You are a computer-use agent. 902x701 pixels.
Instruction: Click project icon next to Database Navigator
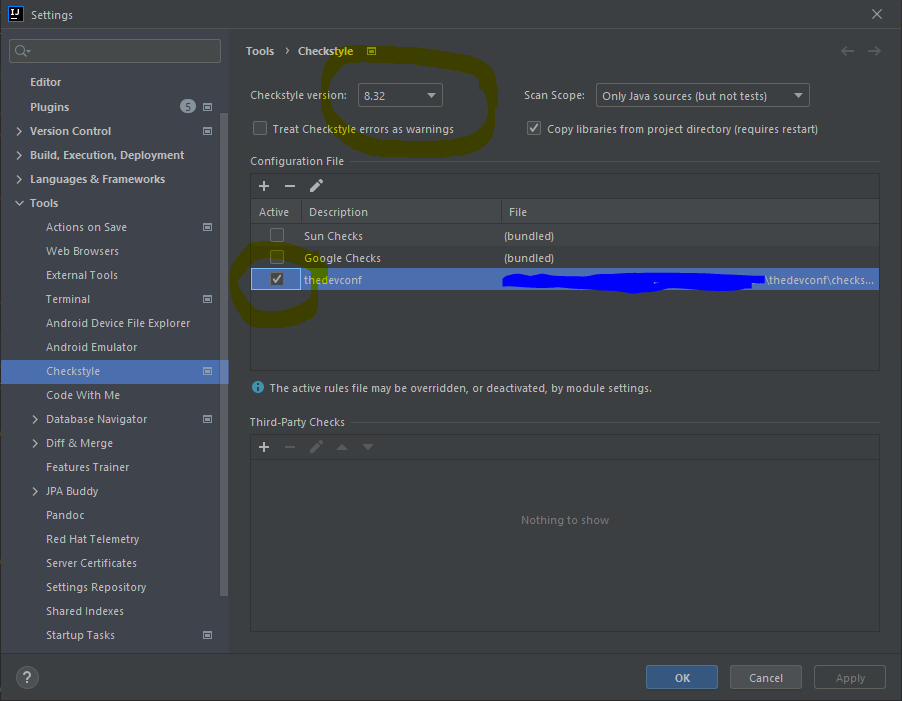(208, 419)
